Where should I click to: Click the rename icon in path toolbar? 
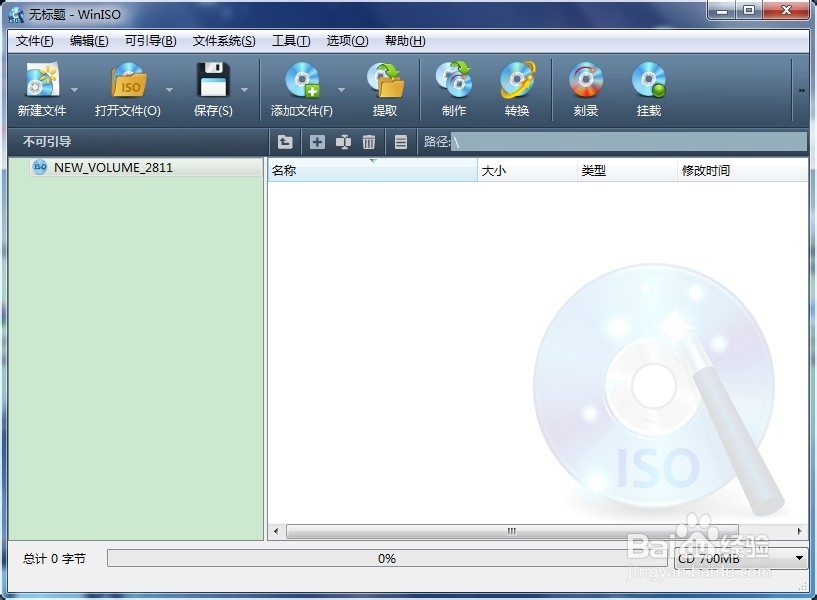point(343,142)
